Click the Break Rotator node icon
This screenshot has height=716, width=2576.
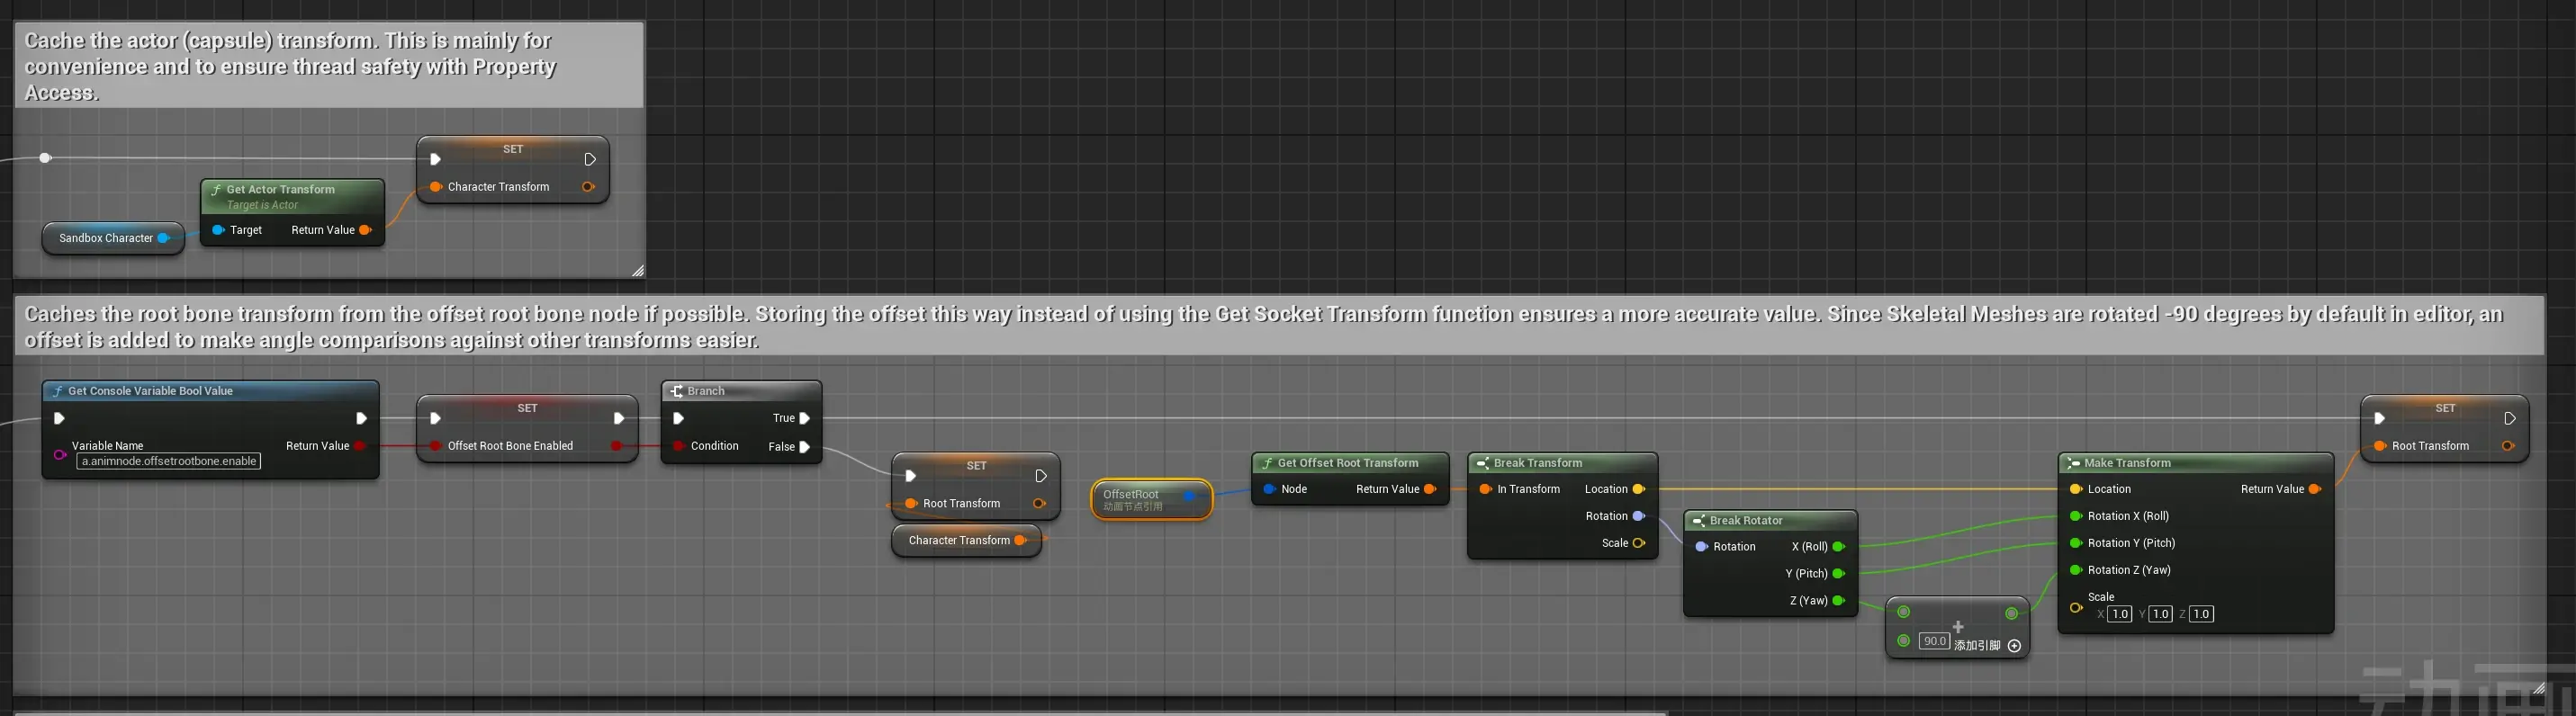coord(1699,520)
